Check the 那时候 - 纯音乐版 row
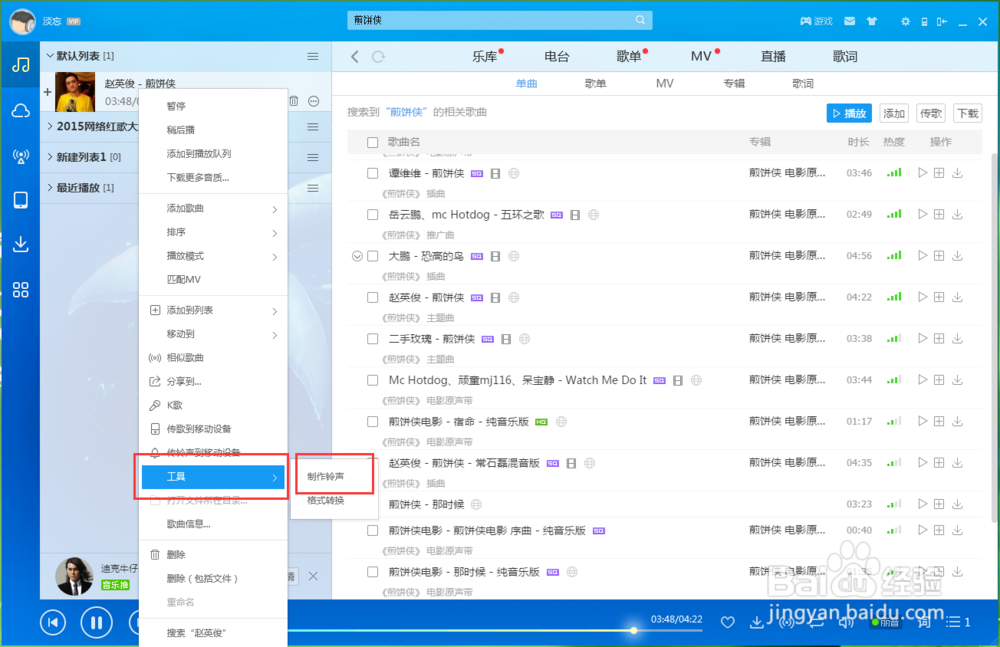1000x647 pixels. (x=372, y=572)
